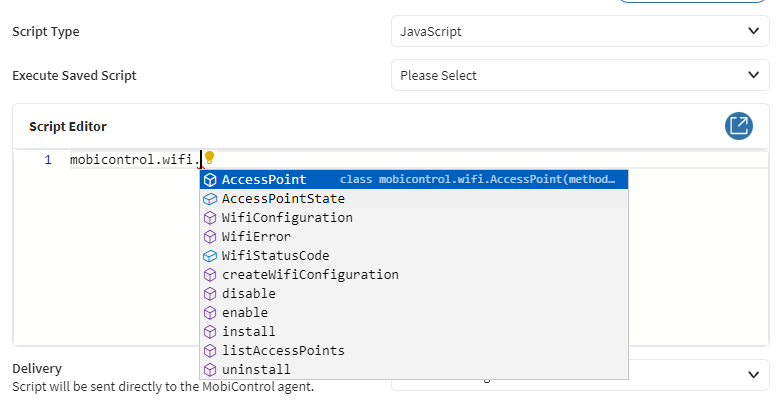Screen dimensions: 776x403
Task: Click the WifiStatusCode suggestion icon
Action: tap(210, 256)
